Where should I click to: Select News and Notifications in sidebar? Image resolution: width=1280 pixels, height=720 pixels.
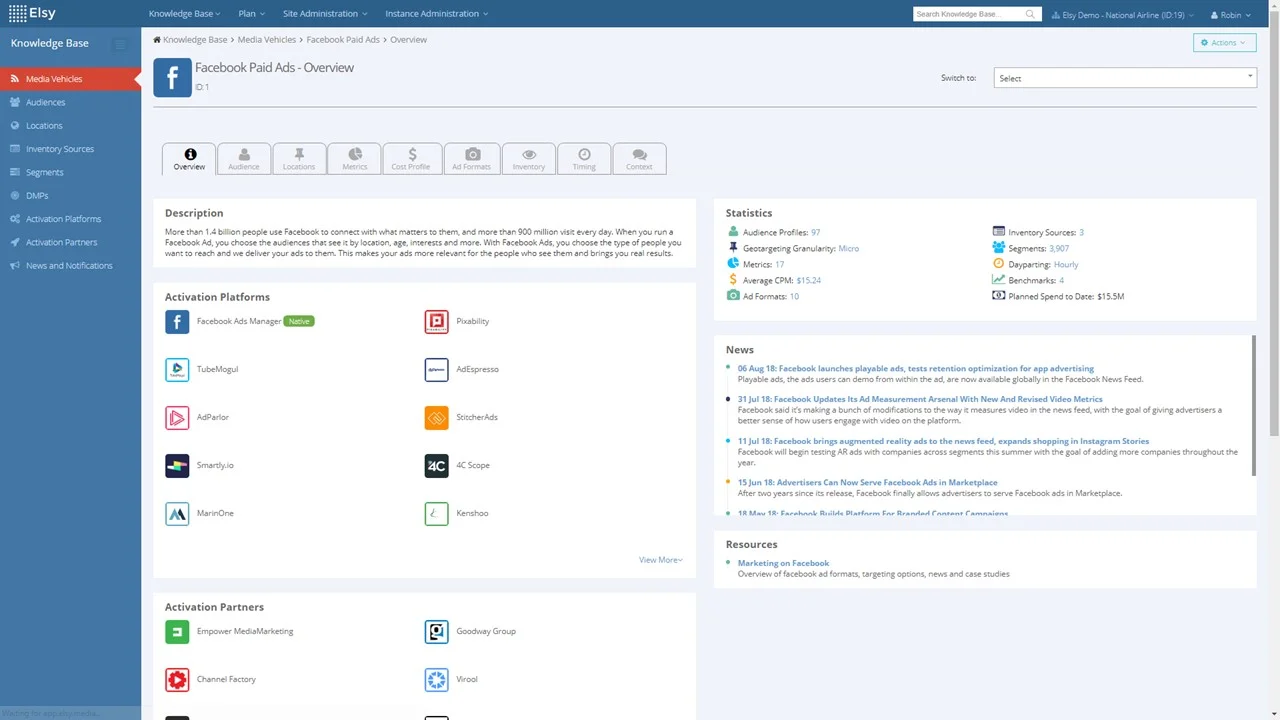[x=70, y=266]
